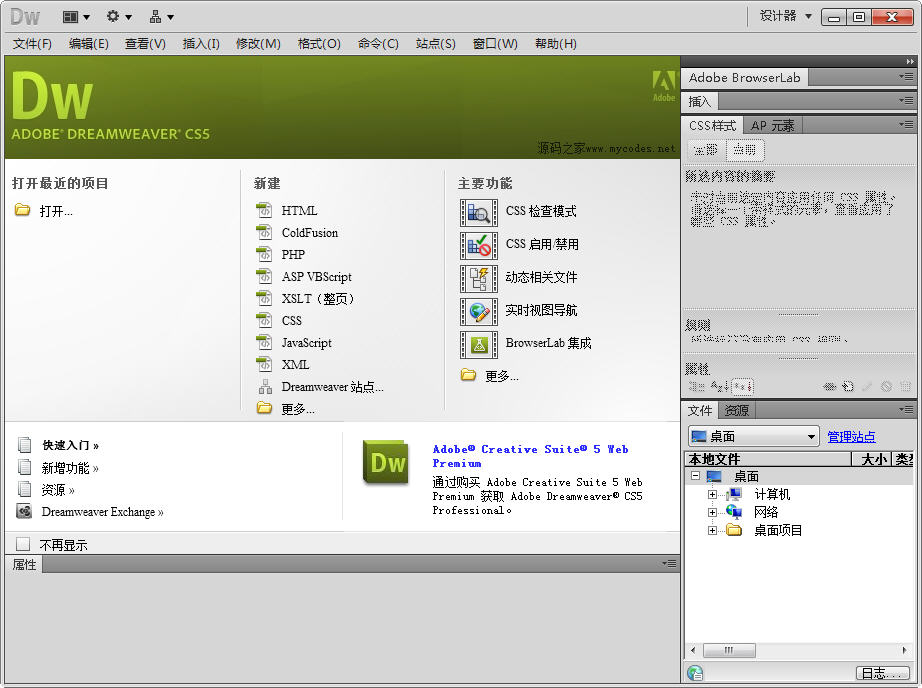Click the CSS 检查模式 feature icon
This screenshot has height=688, width=922.
tap(479, 212)
